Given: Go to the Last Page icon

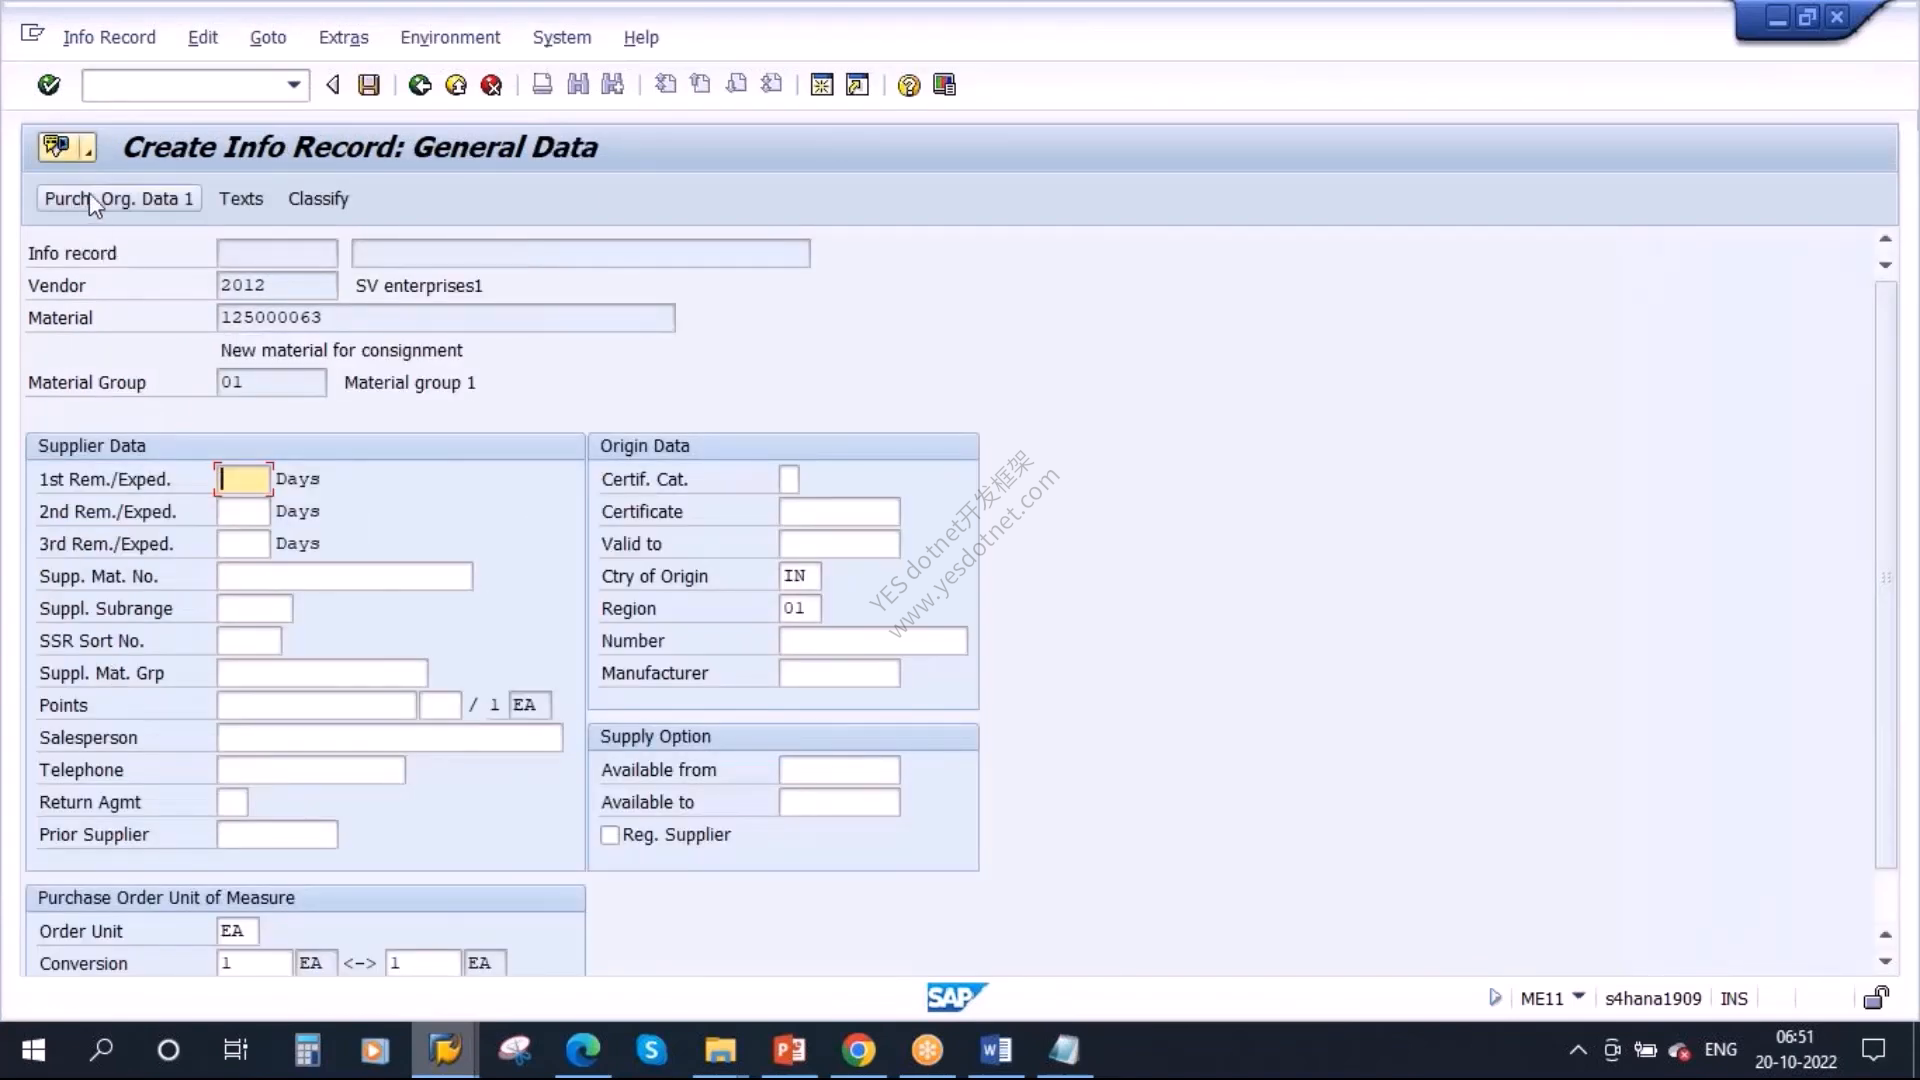Looking at the screenshot, I should pyautogui.click(x=771, y=85).
